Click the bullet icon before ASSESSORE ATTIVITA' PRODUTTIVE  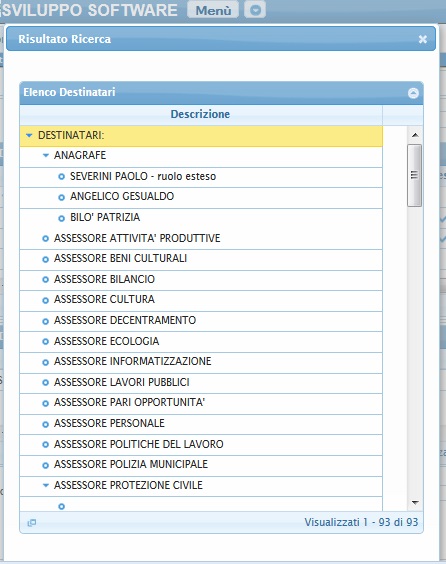[45, 238]
